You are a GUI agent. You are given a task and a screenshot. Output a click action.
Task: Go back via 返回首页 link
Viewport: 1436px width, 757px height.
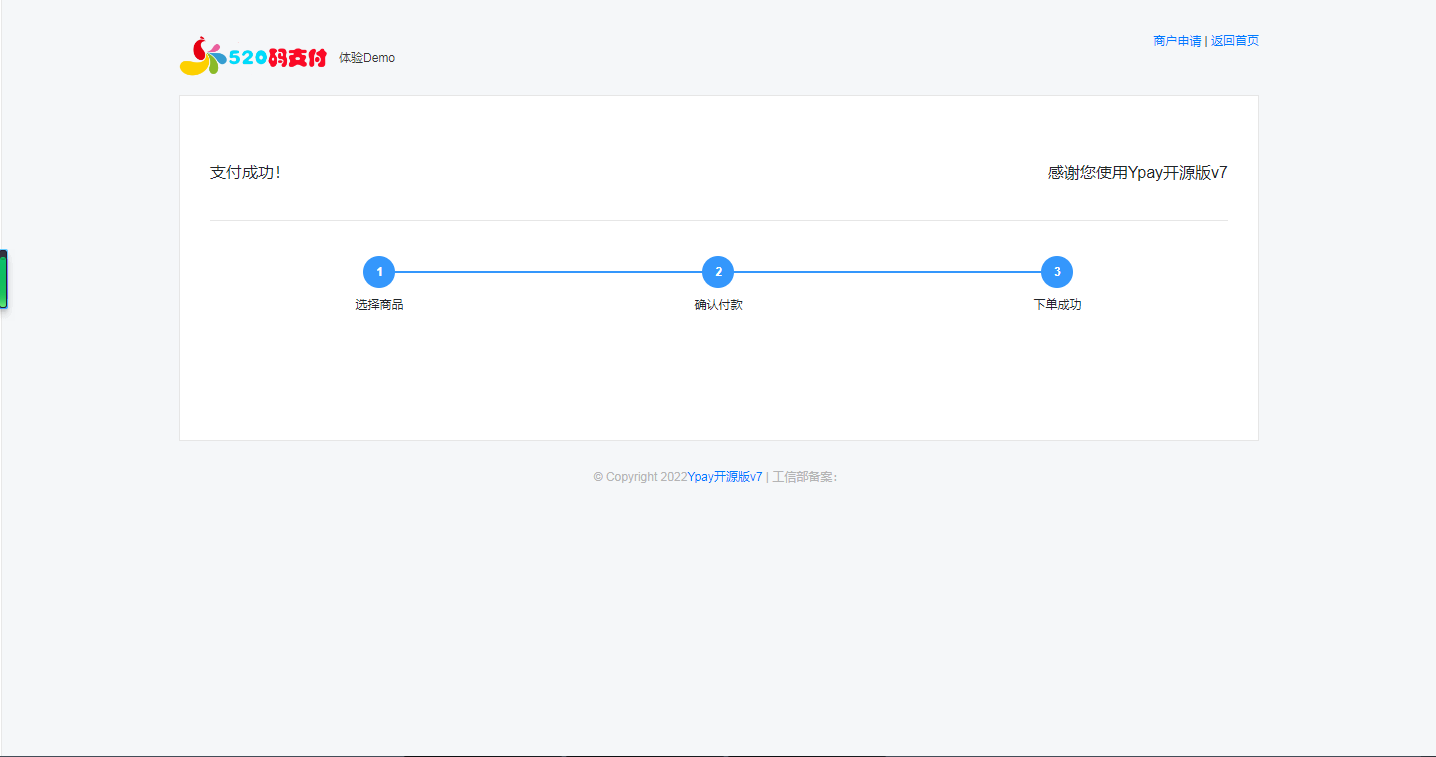tap(1235, 41)
